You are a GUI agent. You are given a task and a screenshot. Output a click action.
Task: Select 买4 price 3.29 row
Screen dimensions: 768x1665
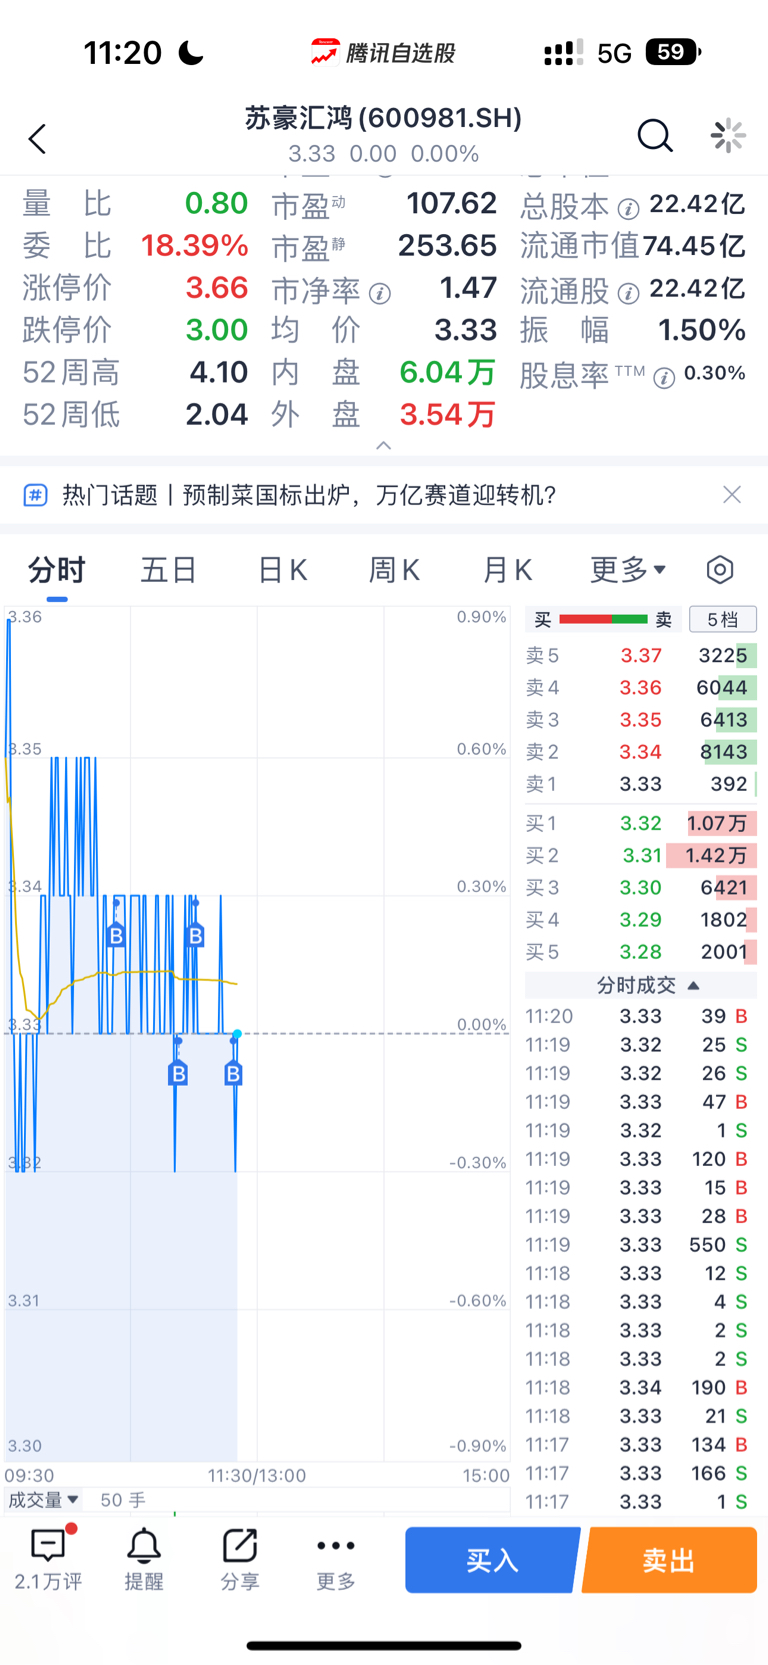tap(641, 920)
